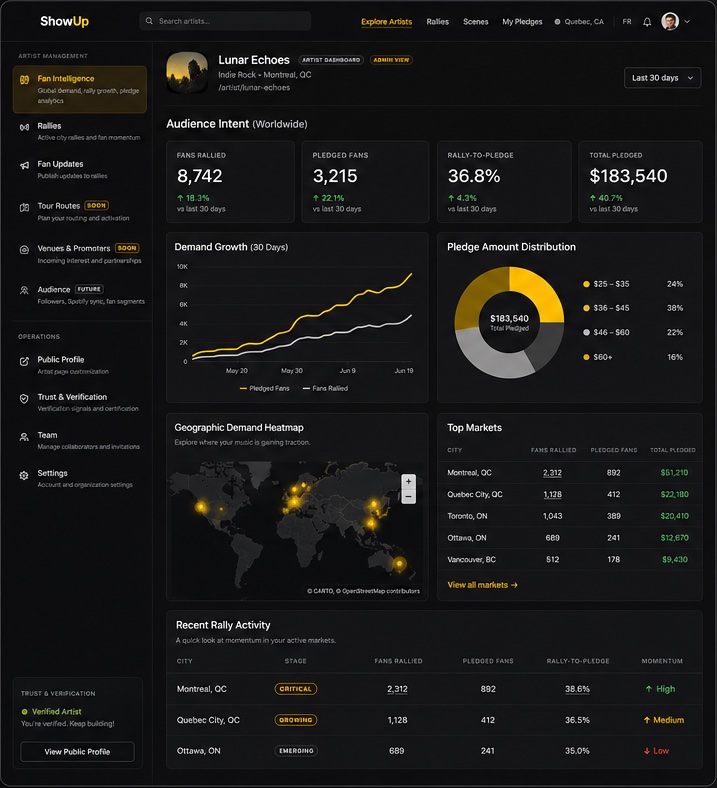Click the Rally-to-Pledge 36.8% card value
717x788 pixels.
pos(474,176)
